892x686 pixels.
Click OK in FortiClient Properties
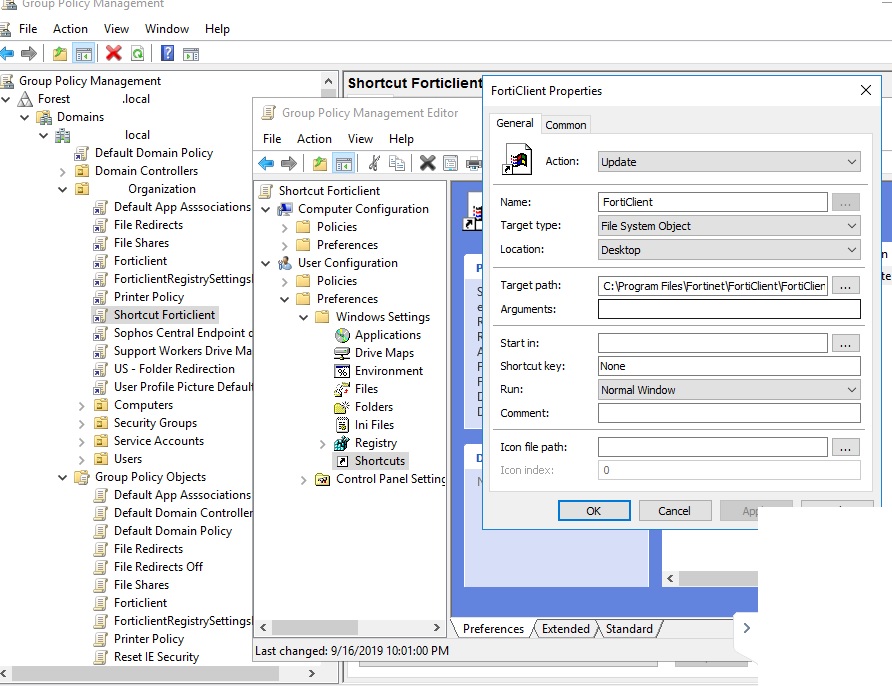pyautogui.click(x=594, y=511)
